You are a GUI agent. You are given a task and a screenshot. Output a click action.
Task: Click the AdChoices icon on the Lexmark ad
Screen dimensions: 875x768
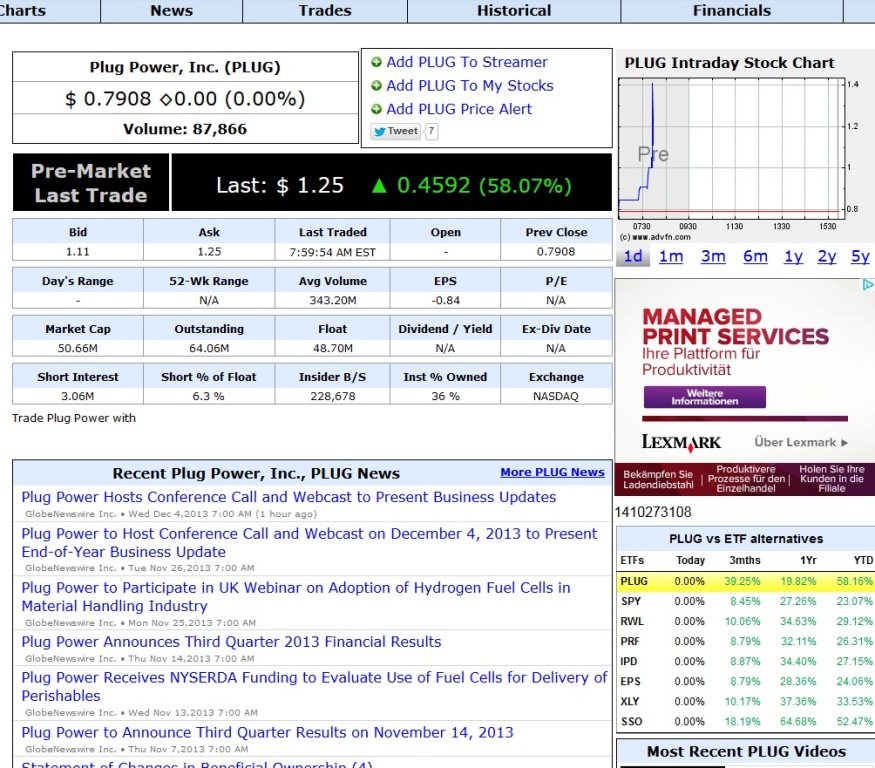click(x=867, y=285)
